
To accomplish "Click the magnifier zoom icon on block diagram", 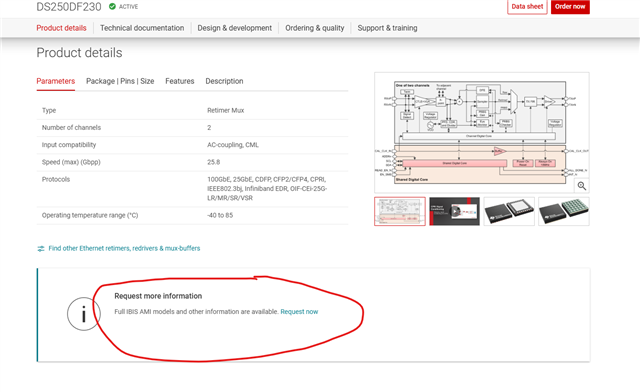I will tap(582, 186).
